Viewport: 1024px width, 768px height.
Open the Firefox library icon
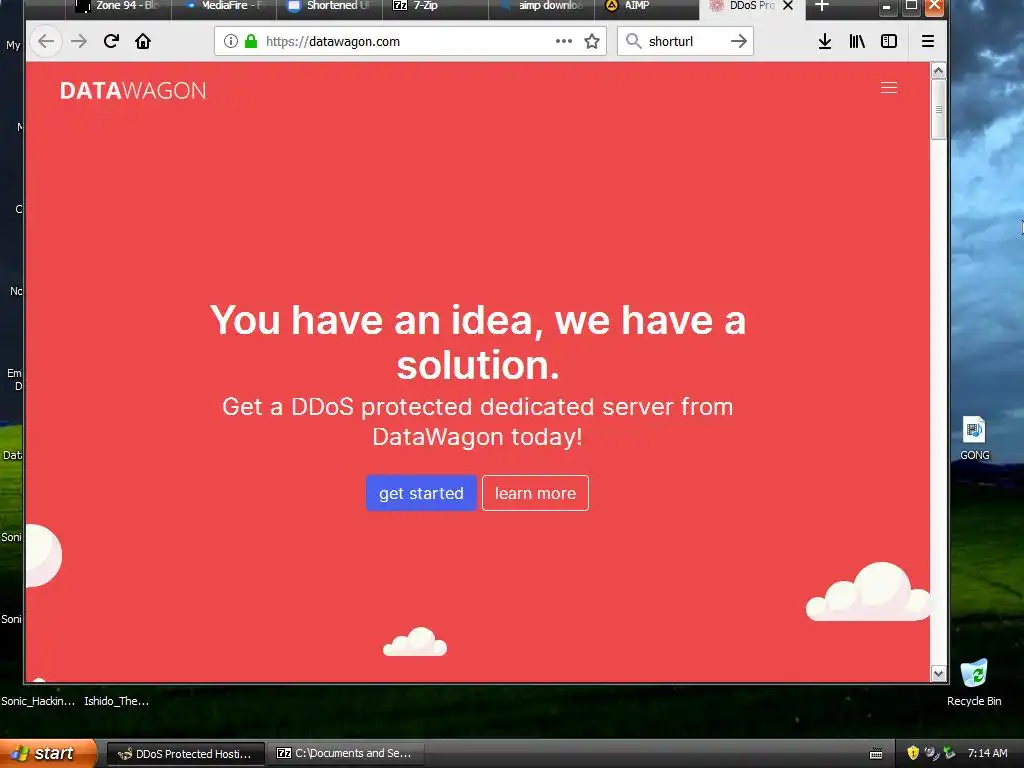coord(857,42)
